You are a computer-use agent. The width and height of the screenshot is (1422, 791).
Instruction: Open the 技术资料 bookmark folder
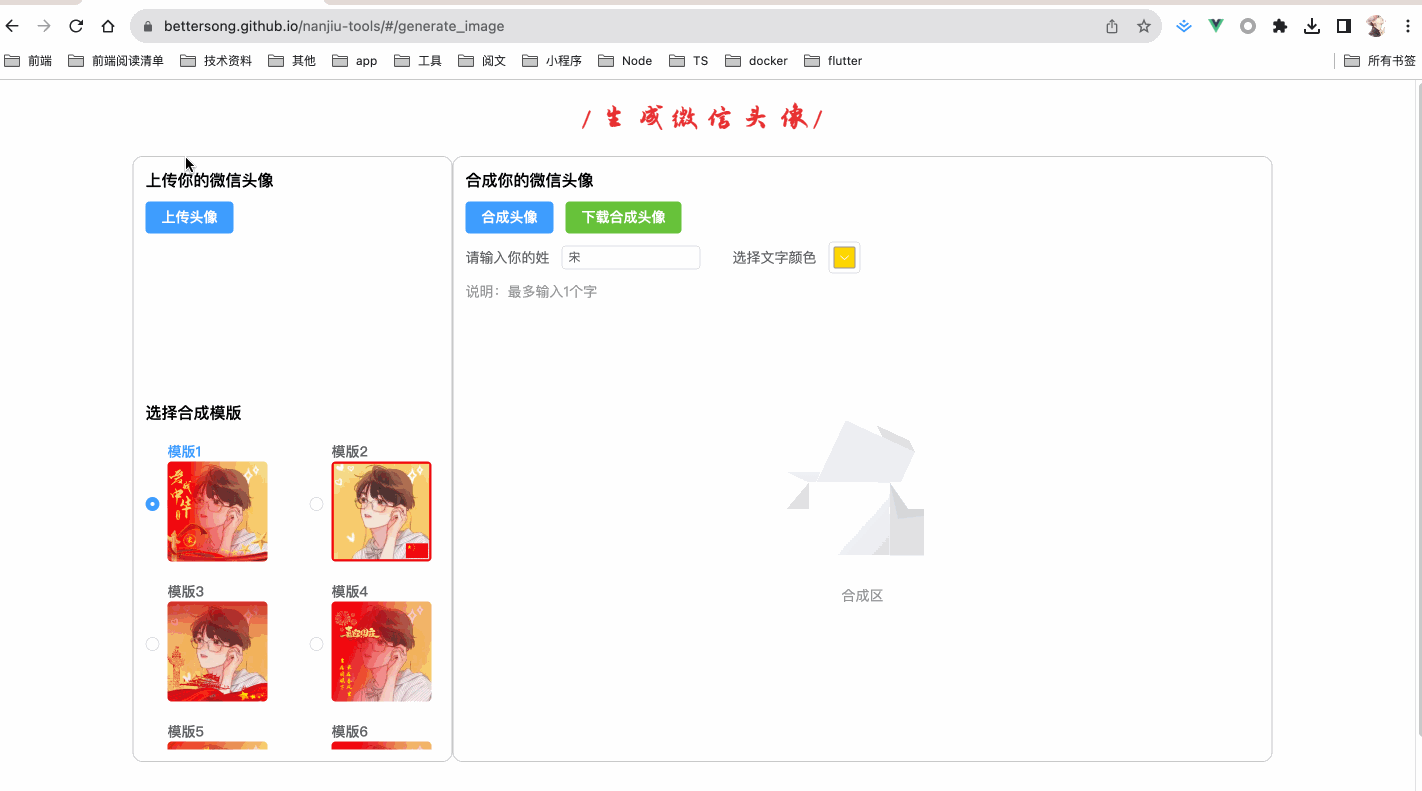216,61
